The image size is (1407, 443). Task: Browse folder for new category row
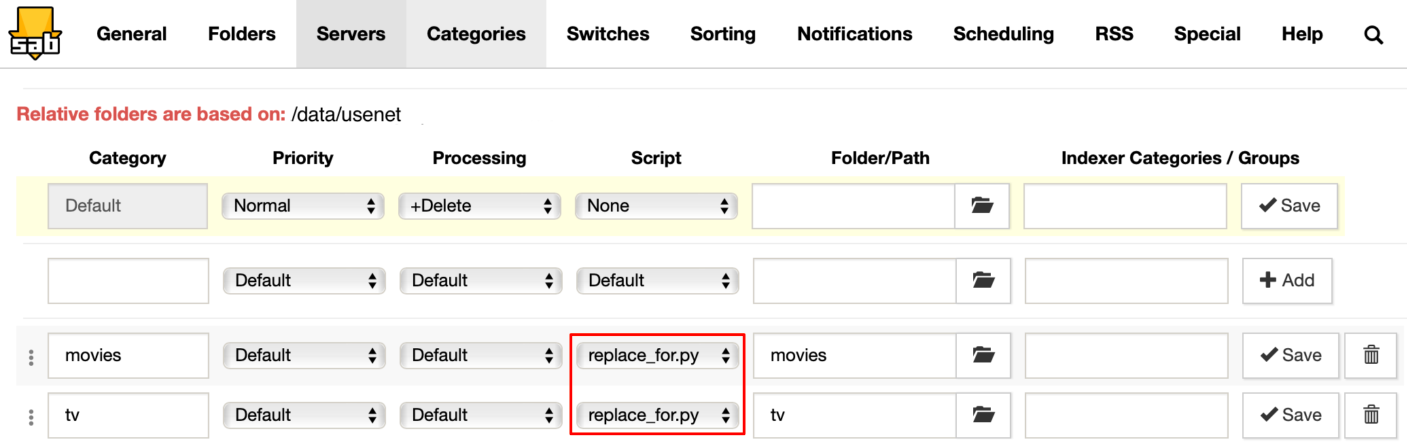pyautogui.click(x=982, y=281)
